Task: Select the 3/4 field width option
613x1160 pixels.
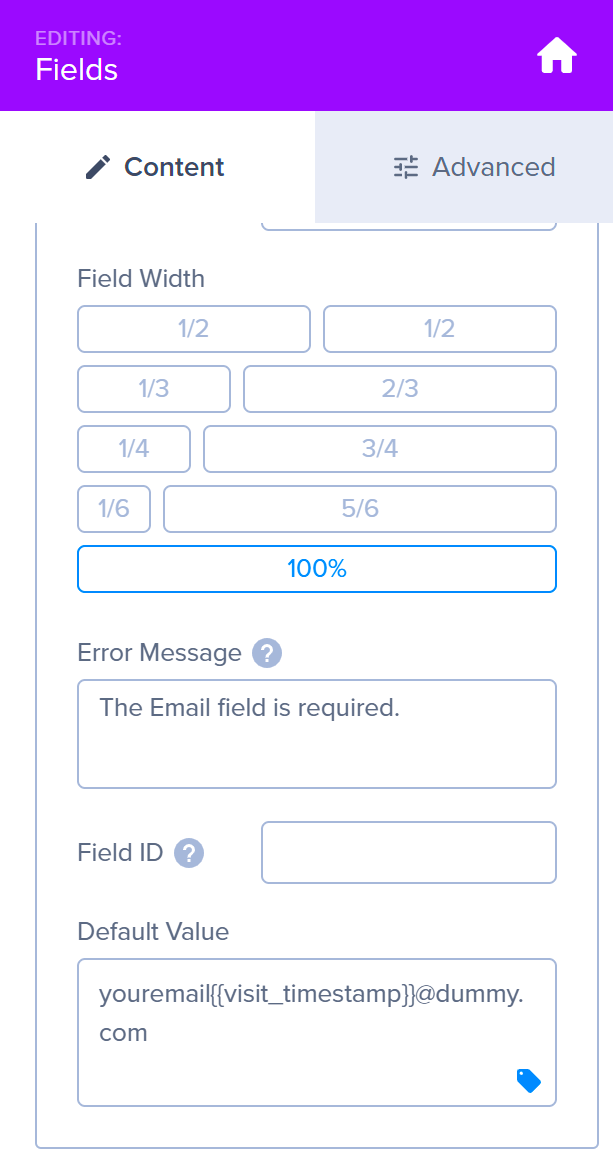Action: (379, 448)
